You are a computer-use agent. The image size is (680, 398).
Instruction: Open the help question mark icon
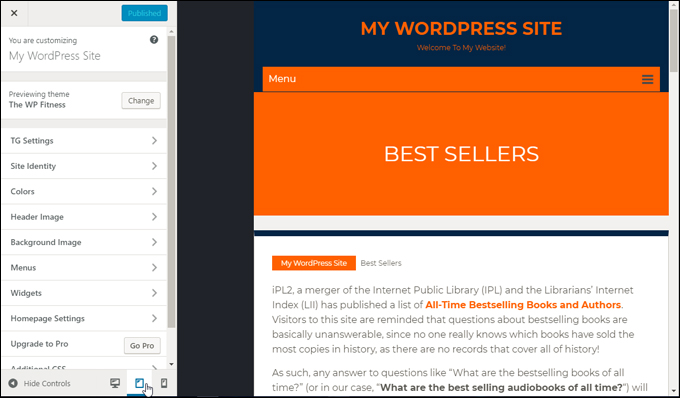pos(154,39)
